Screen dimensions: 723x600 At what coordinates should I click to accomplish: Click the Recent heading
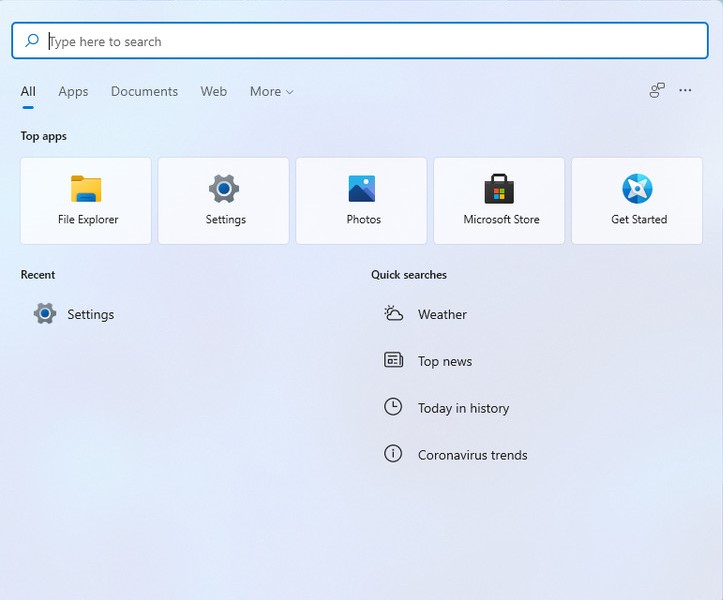click(x=38, y=275)
